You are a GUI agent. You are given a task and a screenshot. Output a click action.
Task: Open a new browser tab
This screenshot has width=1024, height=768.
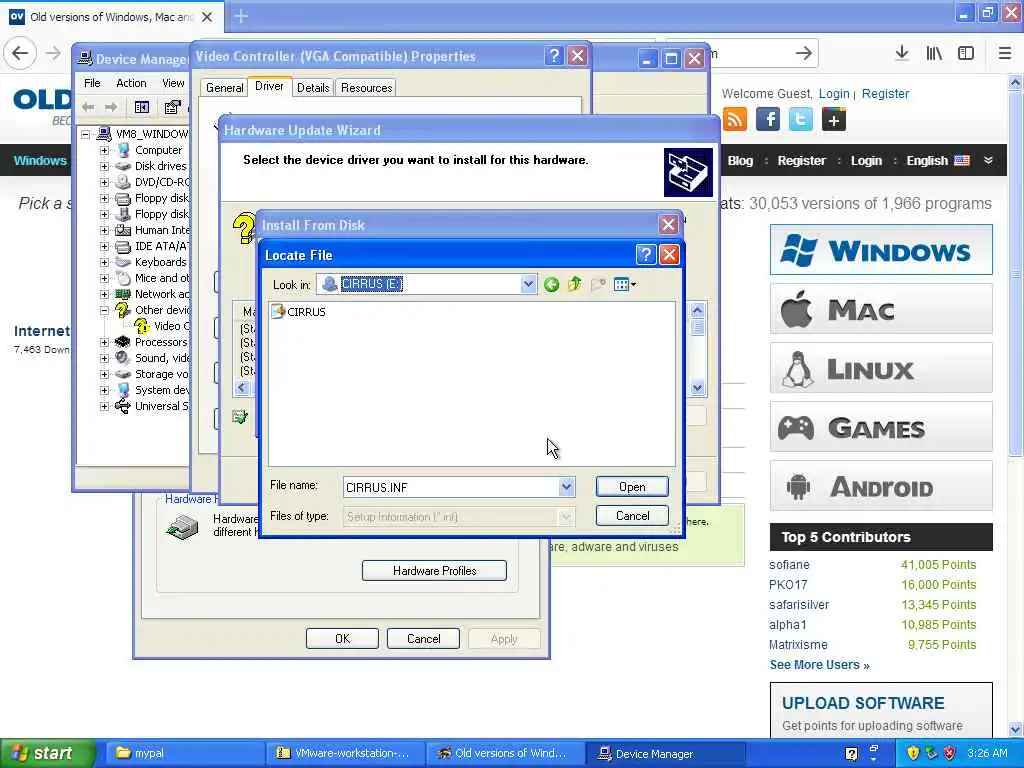point(241,16)
